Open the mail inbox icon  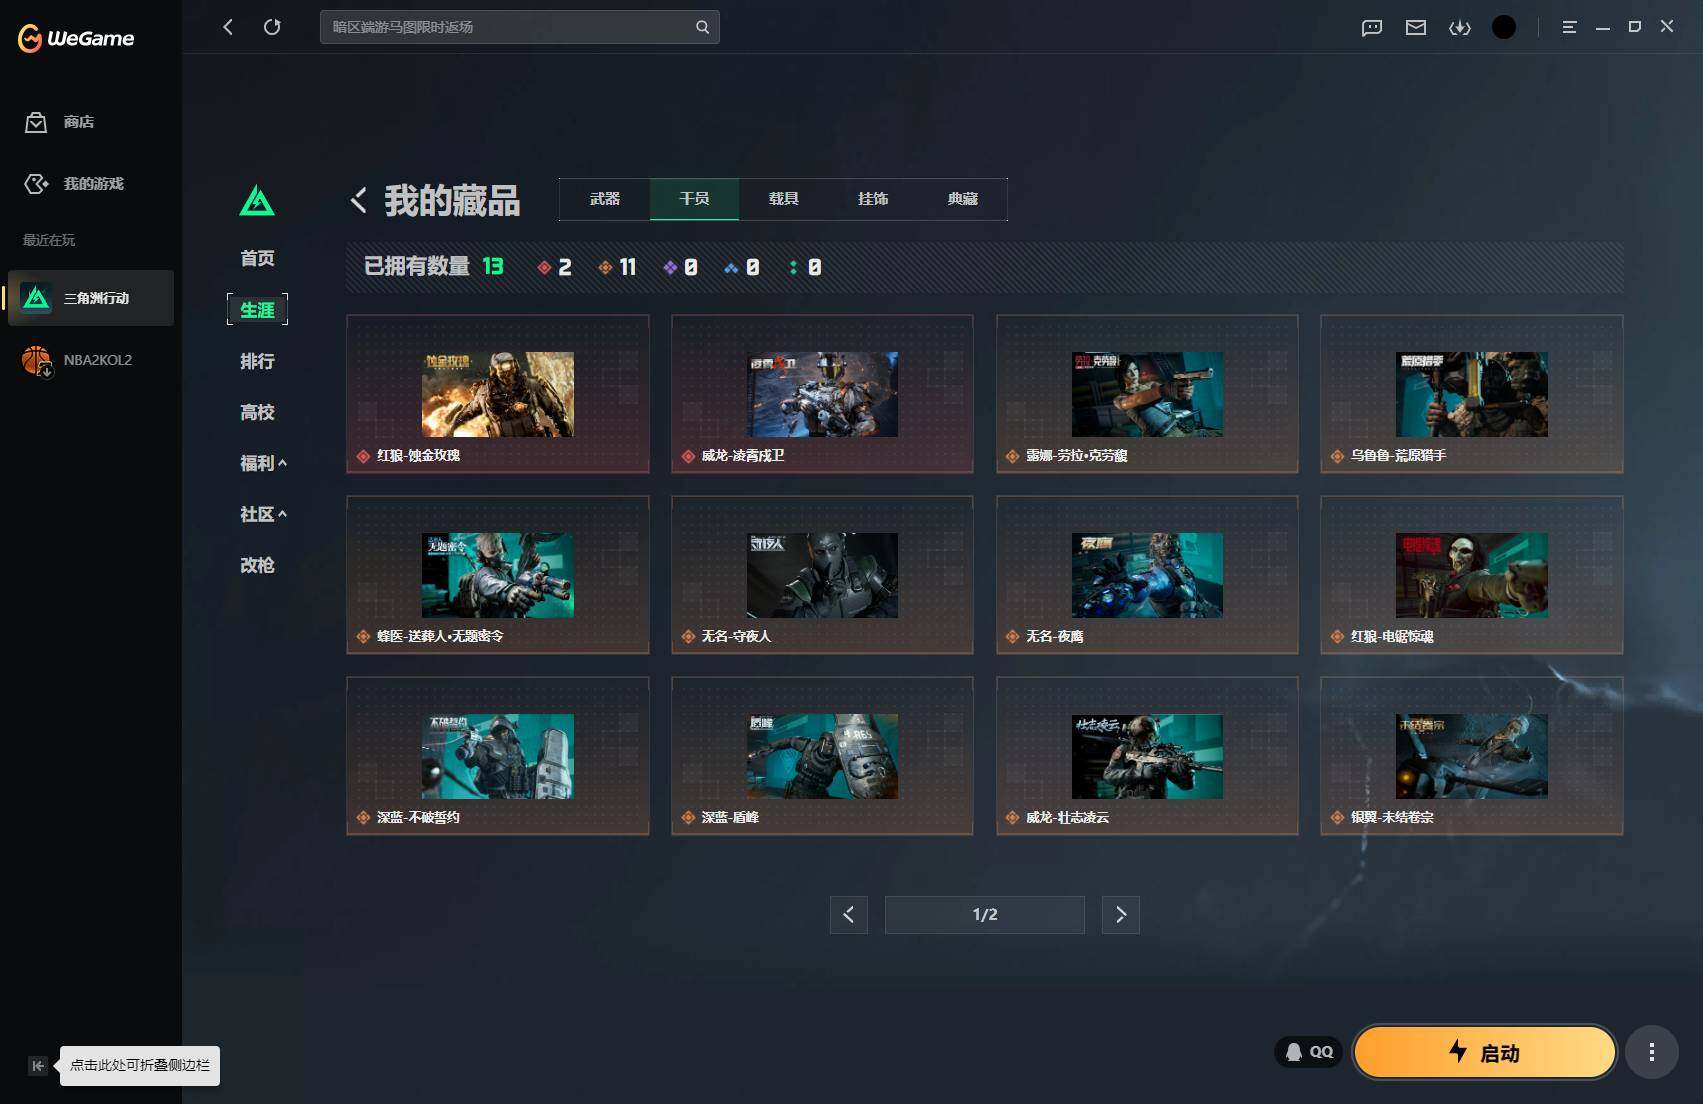coord(1416,28)
